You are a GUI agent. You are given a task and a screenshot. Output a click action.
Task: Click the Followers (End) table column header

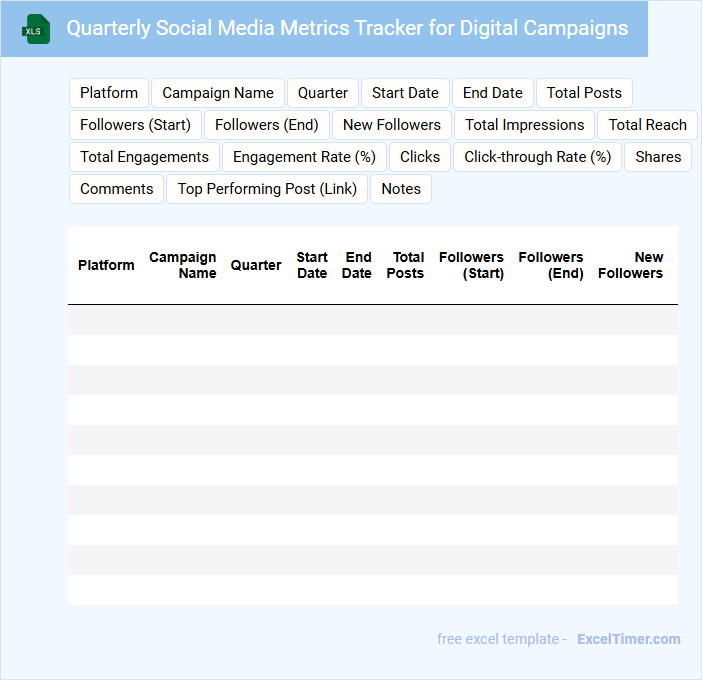click(x=551, y=265)
